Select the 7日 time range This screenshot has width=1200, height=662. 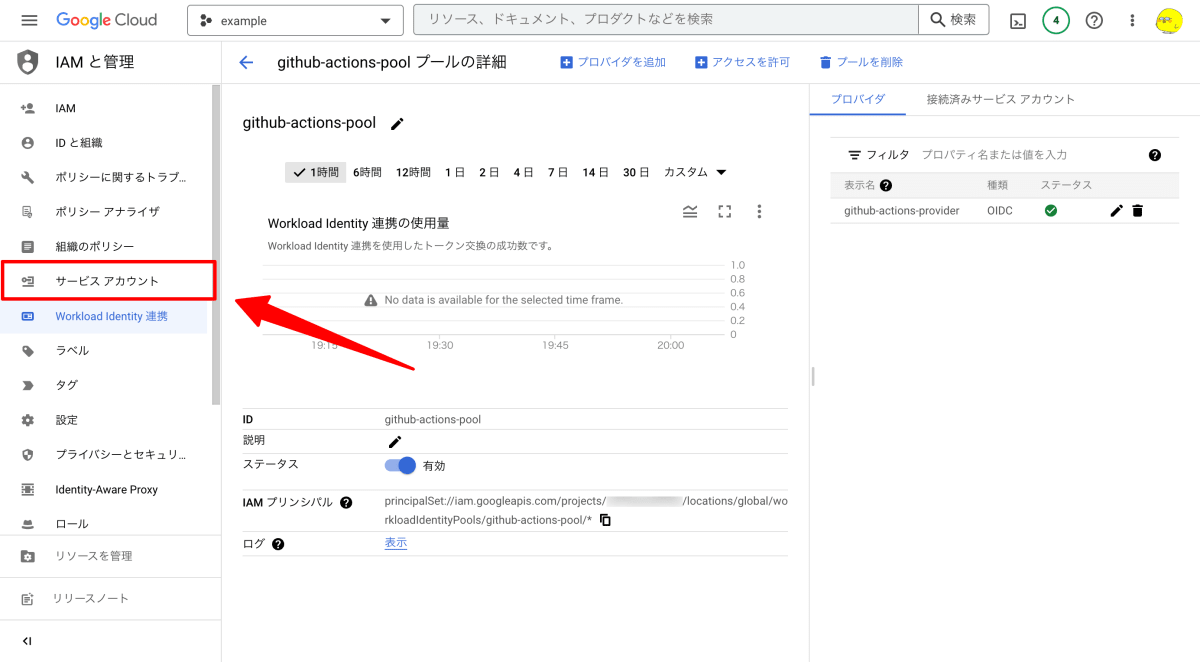[557, 172]
